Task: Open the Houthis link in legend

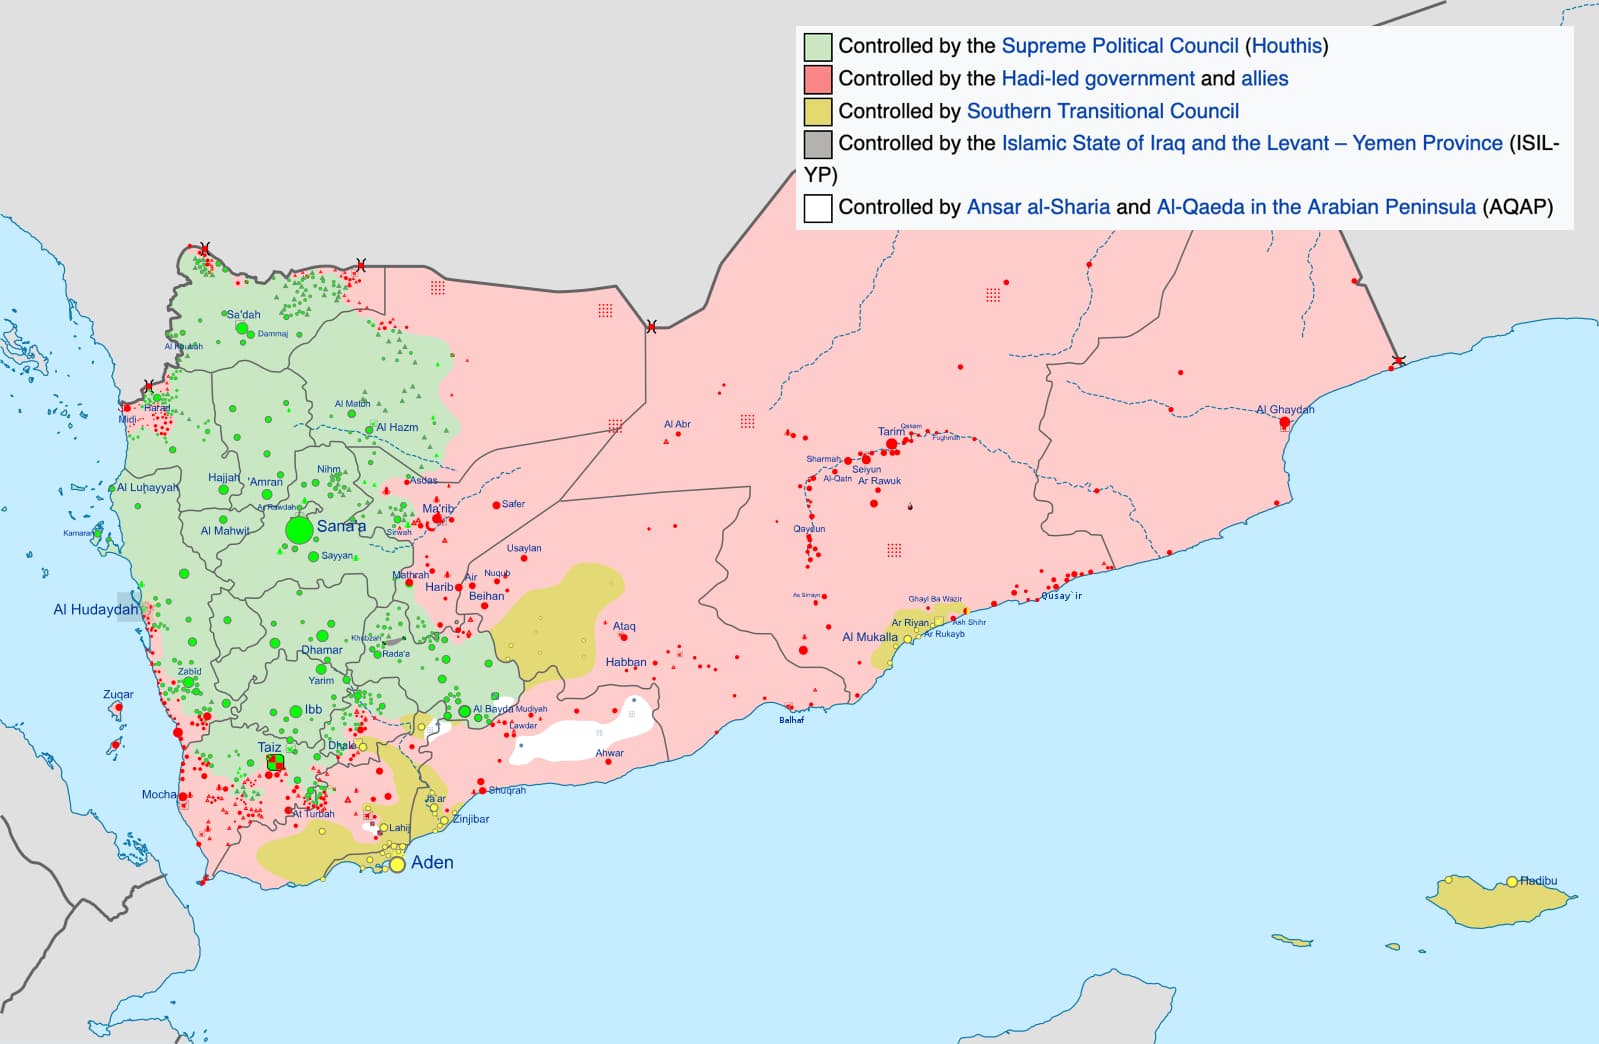Action: 1287,46
